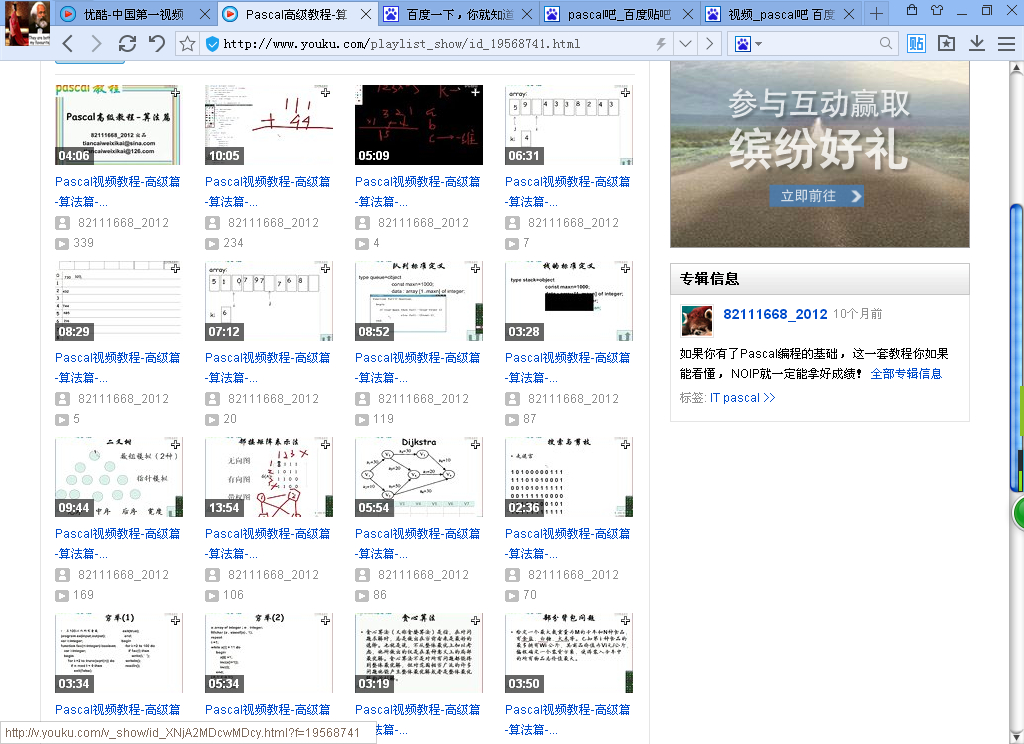
Task: Open the 04:06 Pascal高级教程 video thumbnail
Action: click(x=118, y=125)
